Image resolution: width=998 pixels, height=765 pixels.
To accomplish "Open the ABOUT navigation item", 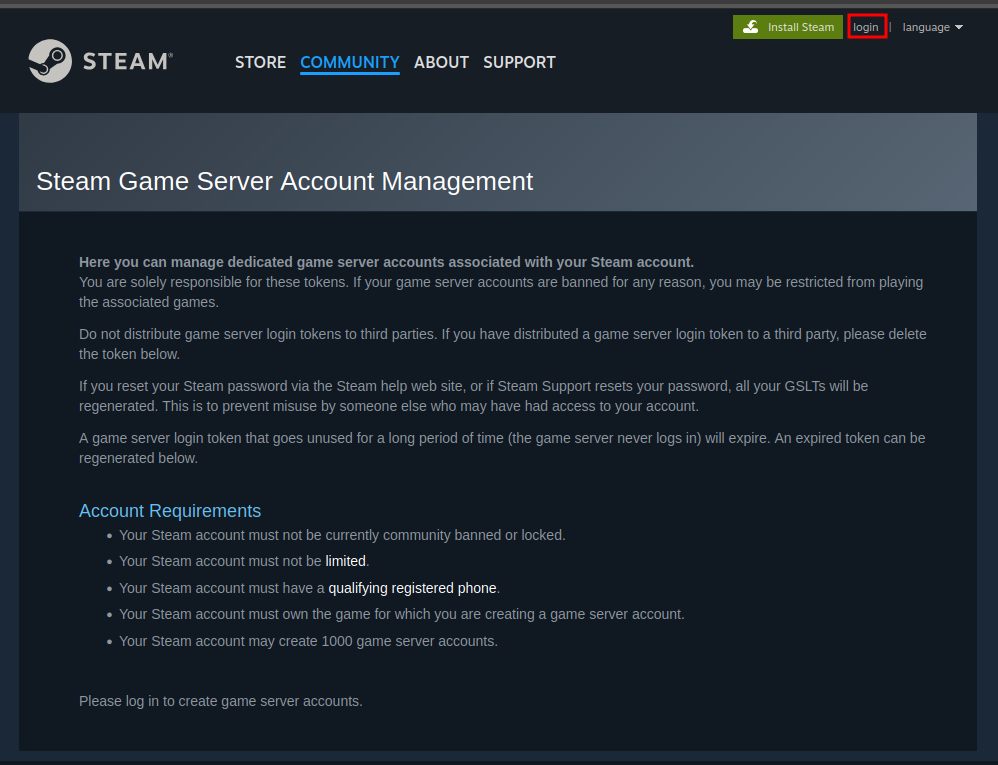I will 441,62.
